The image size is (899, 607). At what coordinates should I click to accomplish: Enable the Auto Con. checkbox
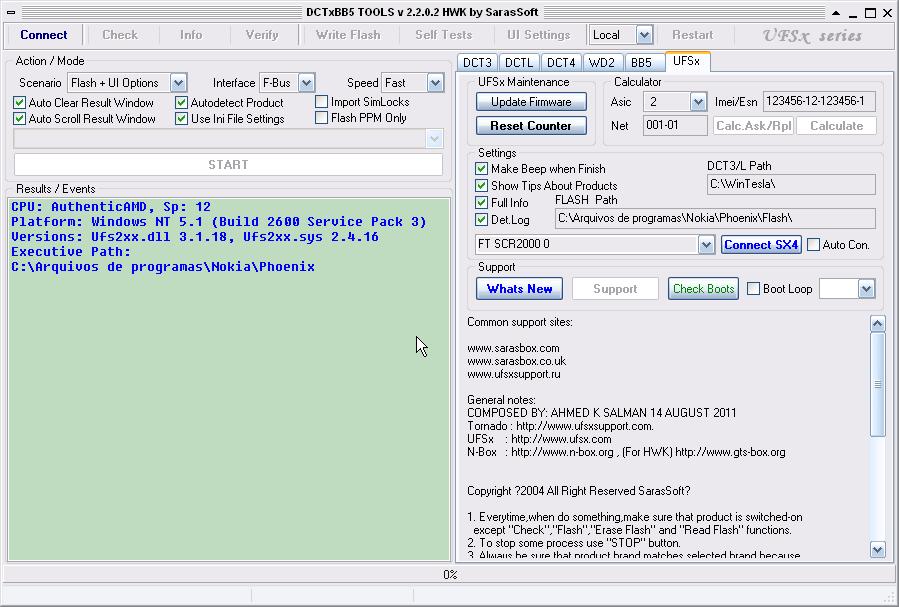pyautogui.click(x=814, y=245)
